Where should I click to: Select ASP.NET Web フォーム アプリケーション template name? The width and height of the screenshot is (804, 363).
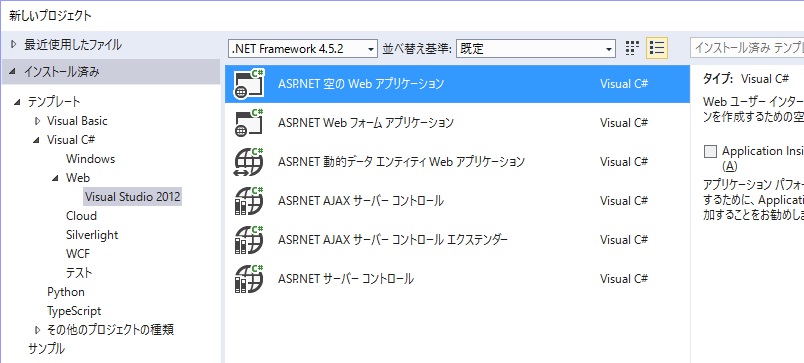point(366,123)
